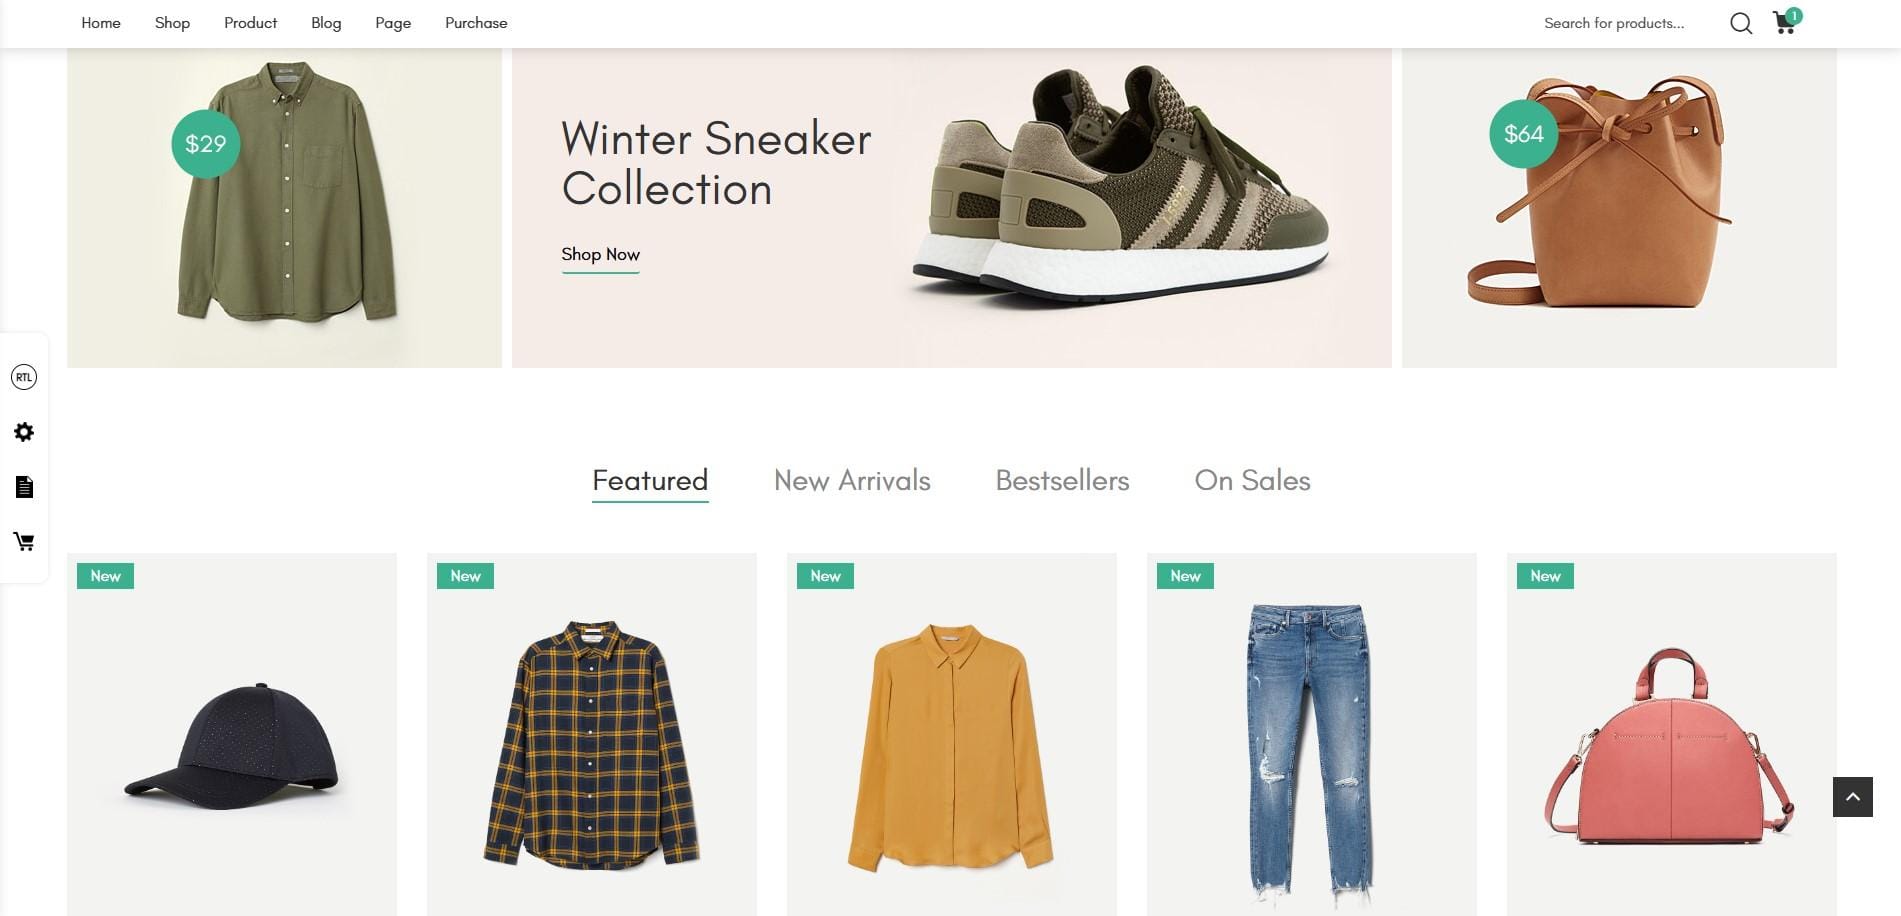Click the $64 price badge
This screenshot has height=916, width=1901.
(x=1524, y=134)
